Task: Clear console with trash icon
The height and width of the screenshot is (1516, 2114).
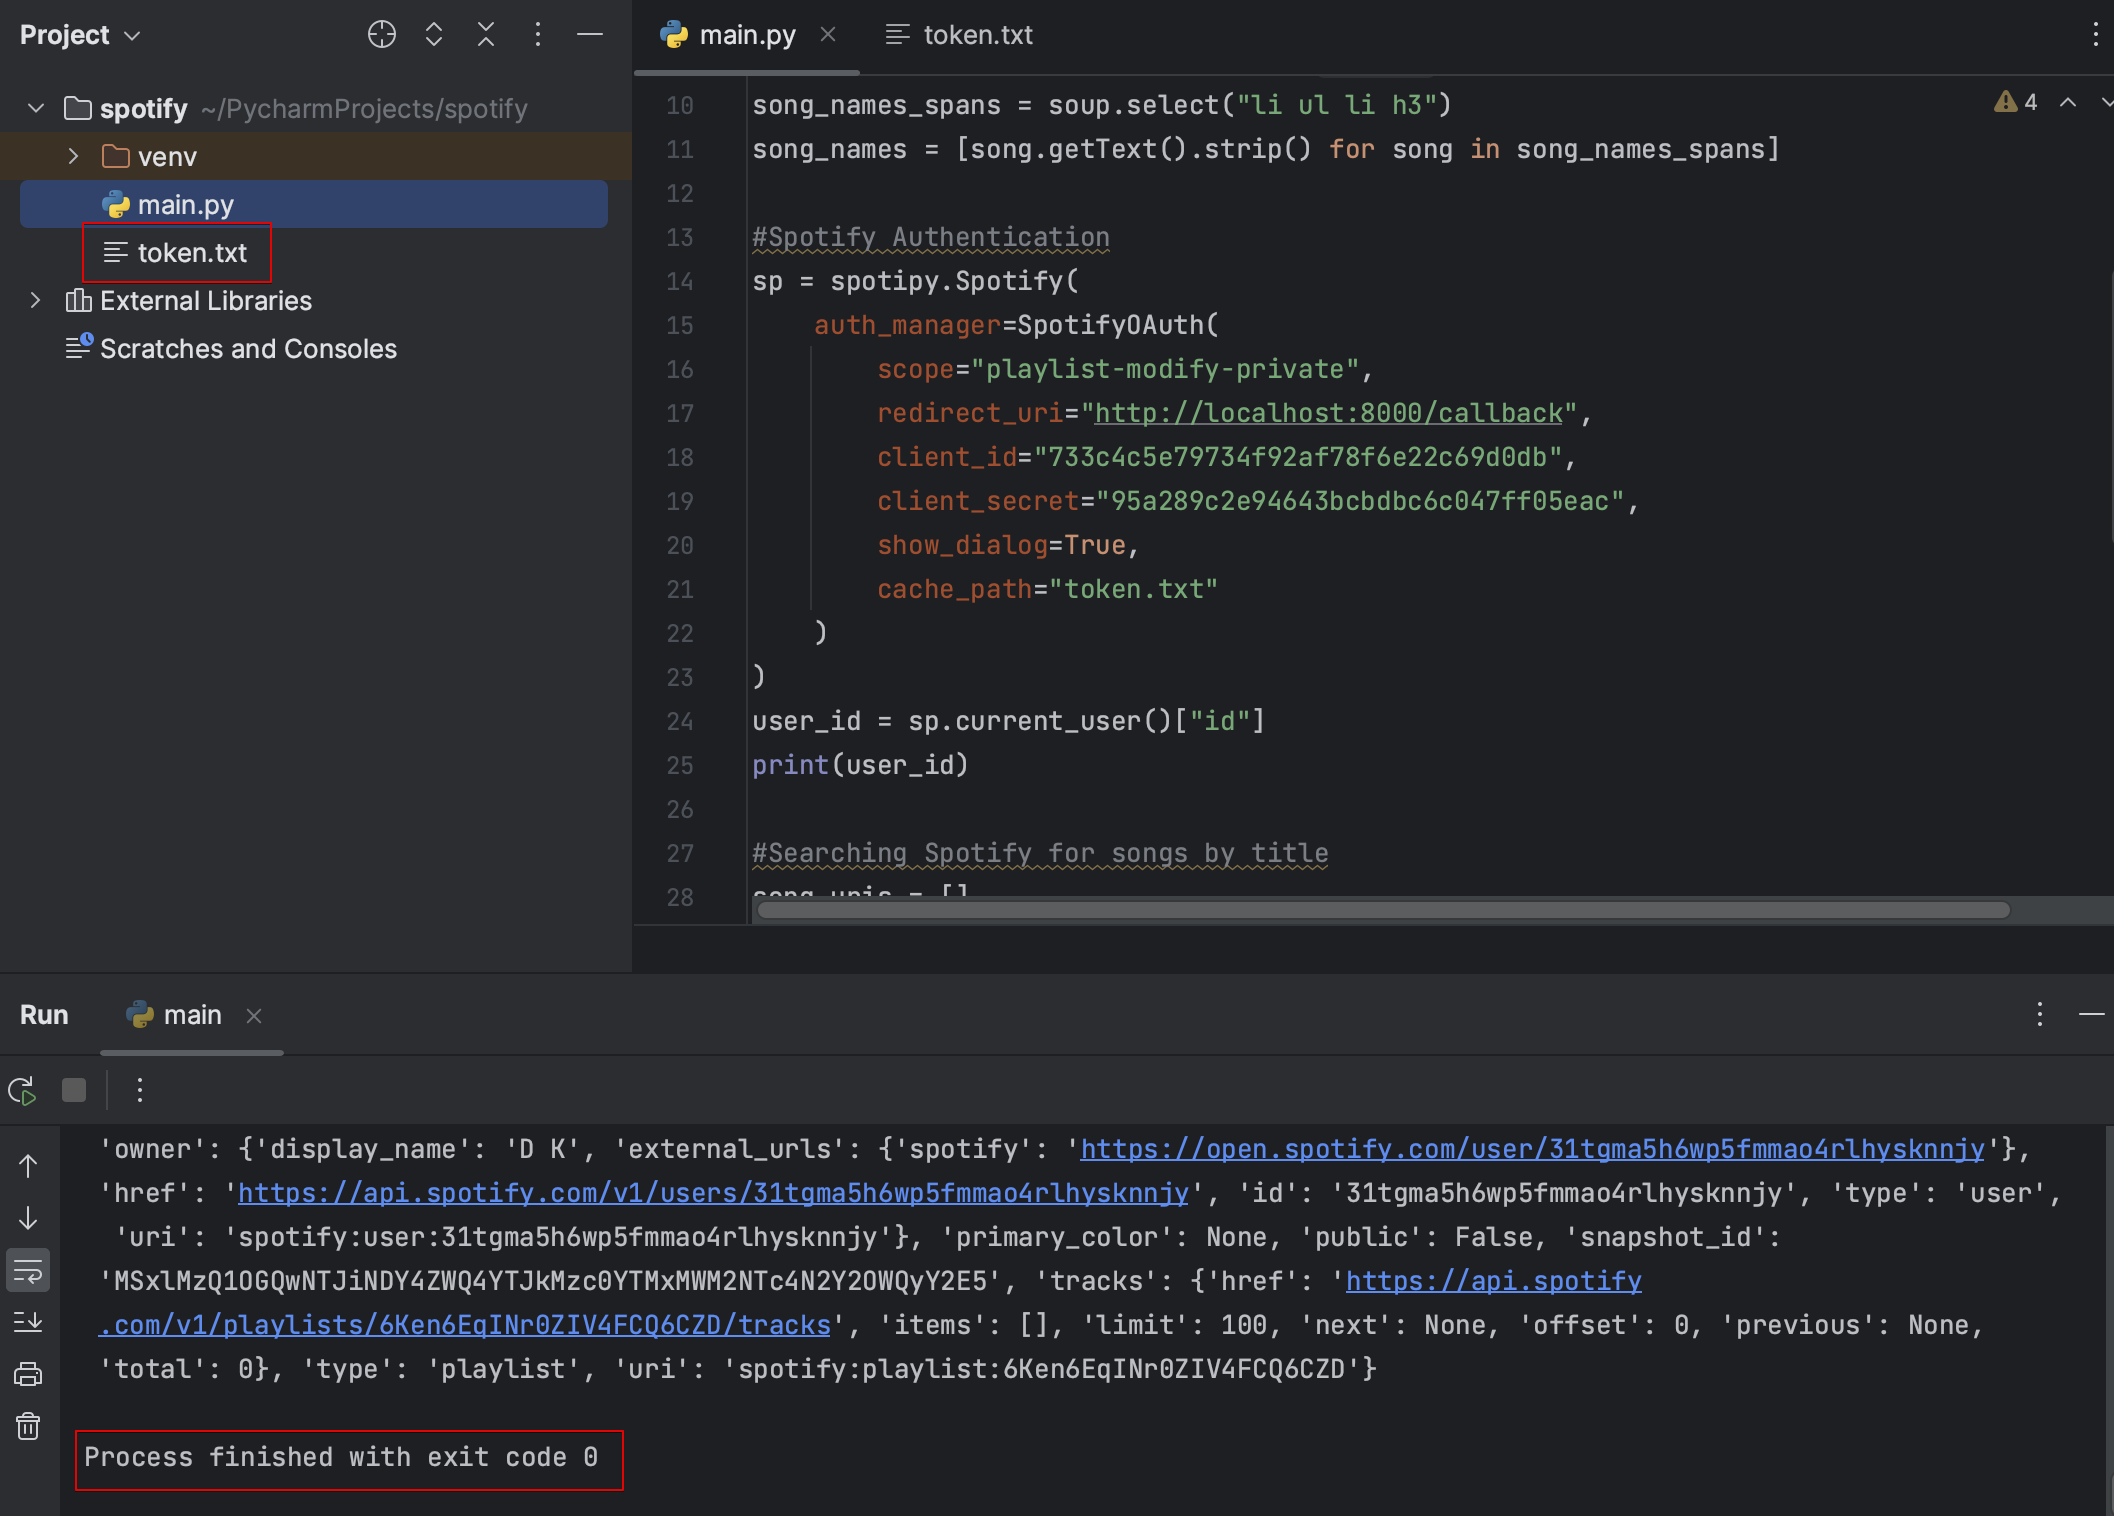Action: click(x=28, y=1426)
